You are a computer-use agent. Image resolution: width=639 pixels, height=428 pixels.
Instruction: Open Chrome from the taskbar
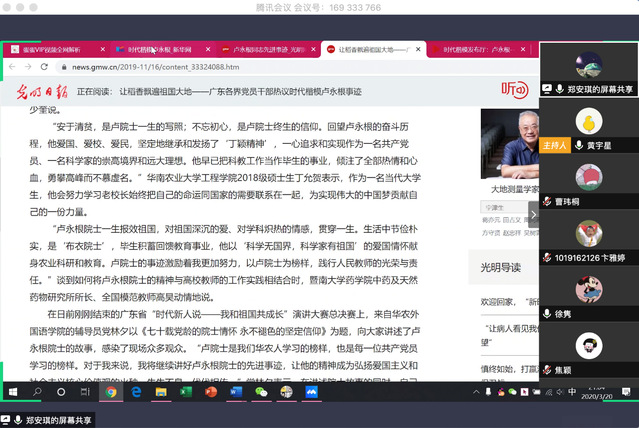(x=109, y=393)
